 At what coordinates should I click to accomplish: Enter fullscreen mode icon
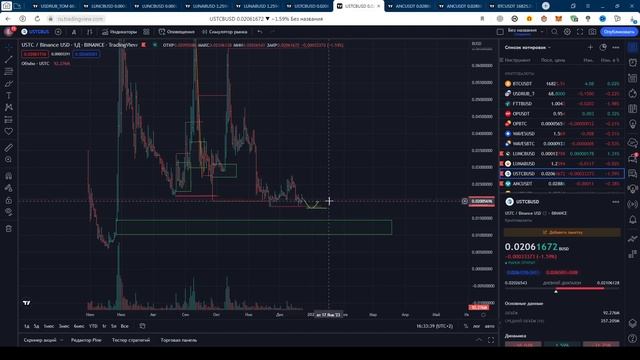point(580,32)
